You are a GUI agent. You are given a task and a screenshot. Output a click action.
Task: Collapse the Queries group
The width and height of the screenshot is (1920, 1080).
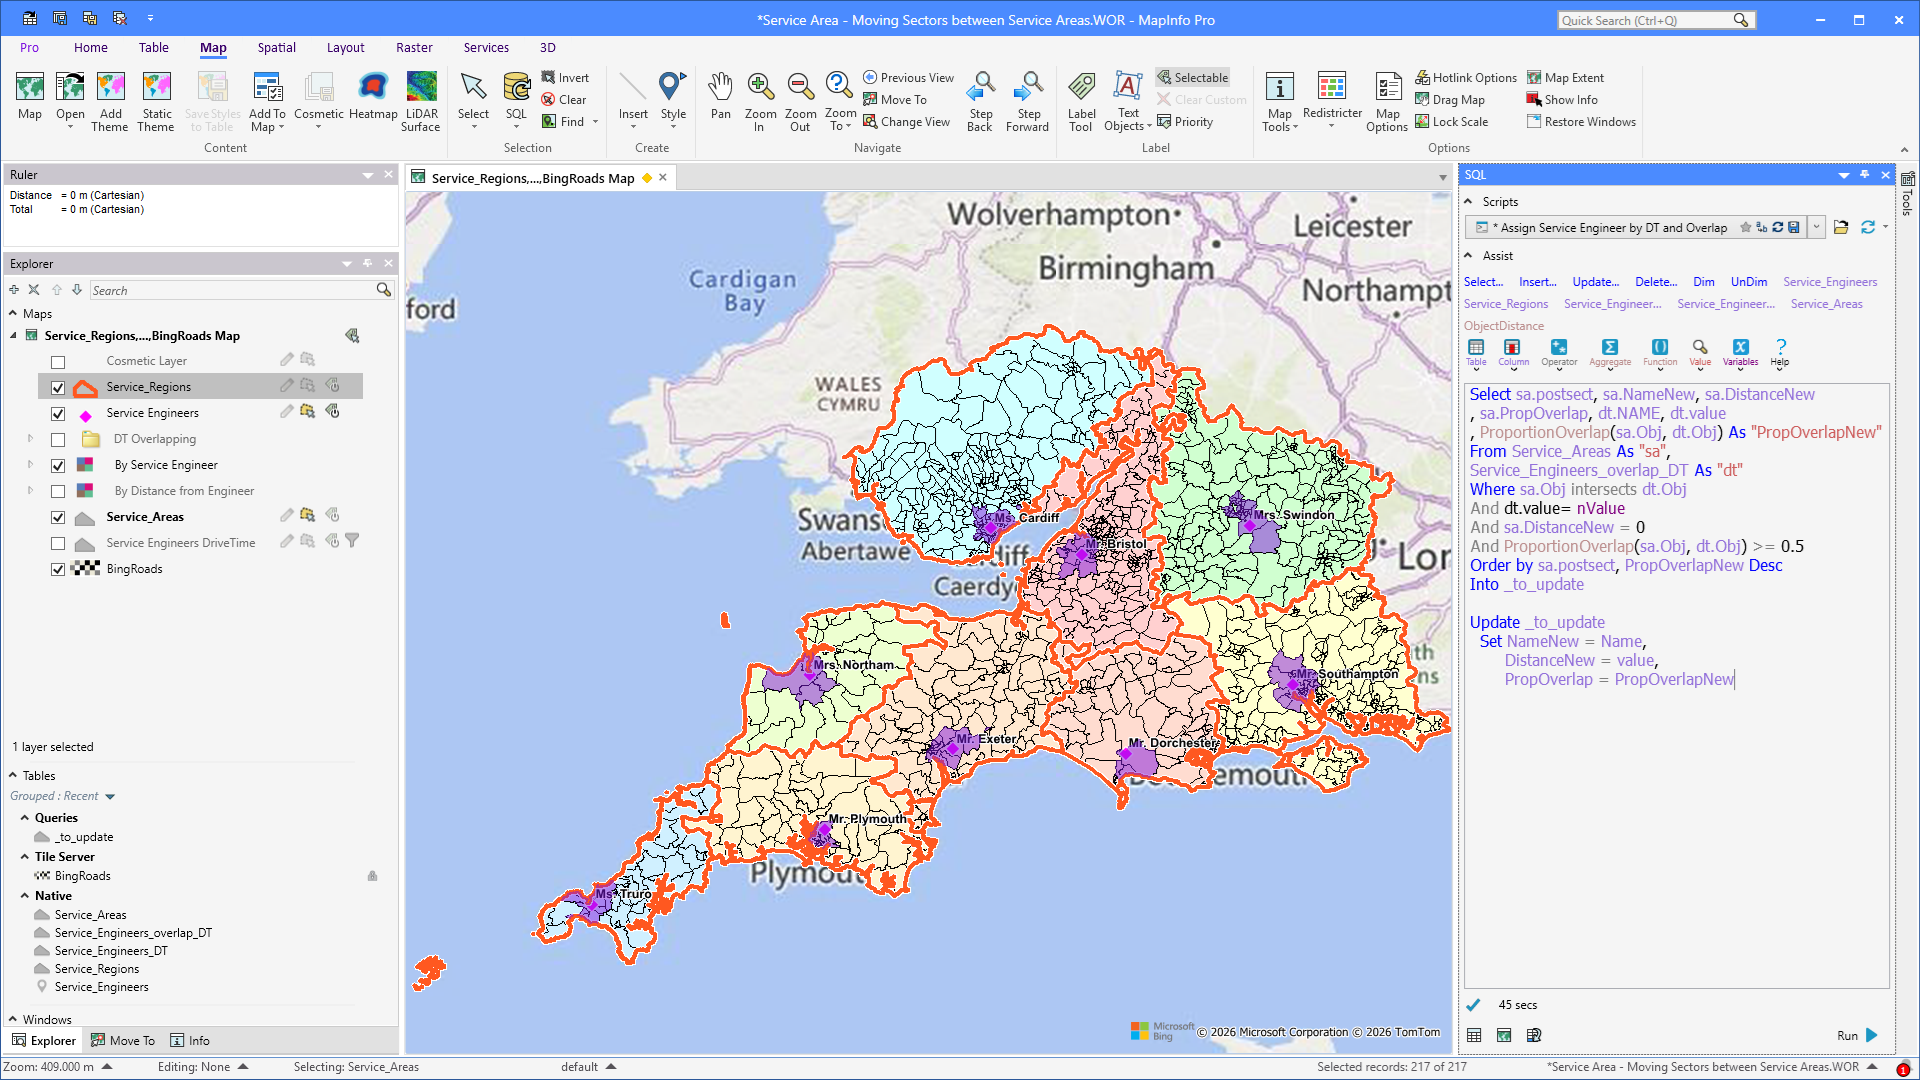pos(25,817)
